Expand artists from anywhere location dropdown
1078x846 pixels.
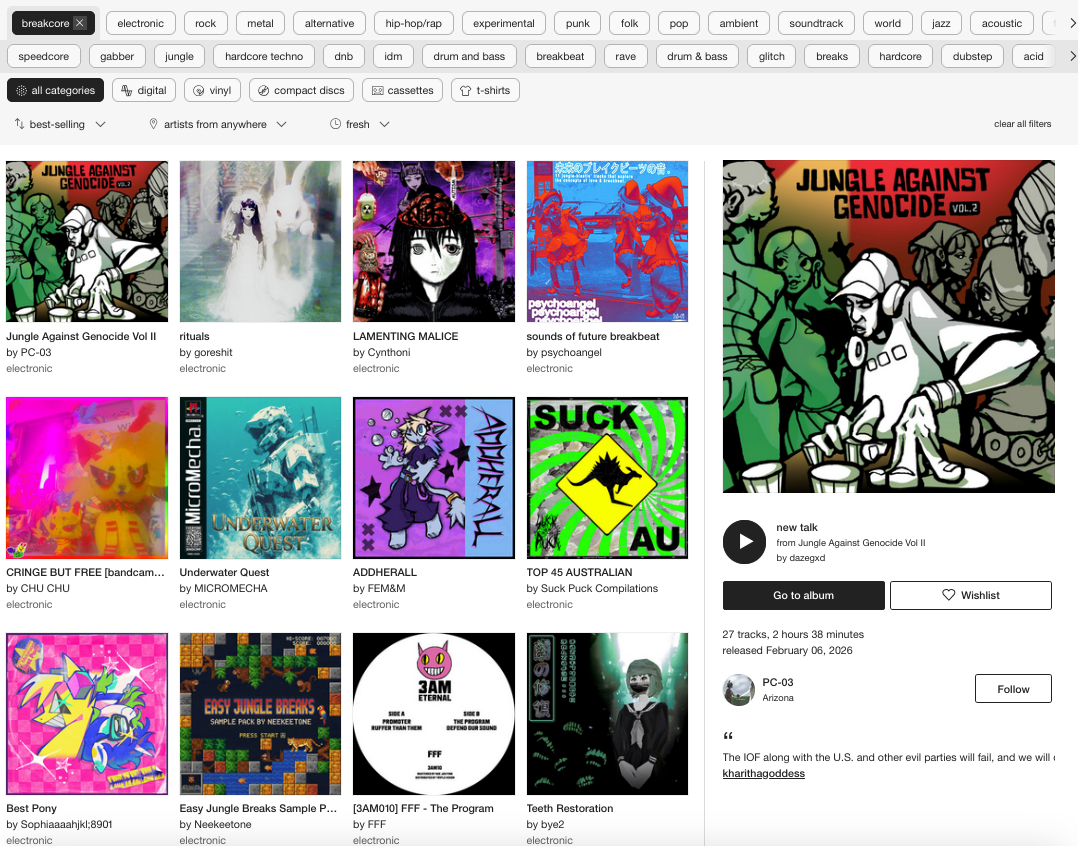[x=217, y=125]
